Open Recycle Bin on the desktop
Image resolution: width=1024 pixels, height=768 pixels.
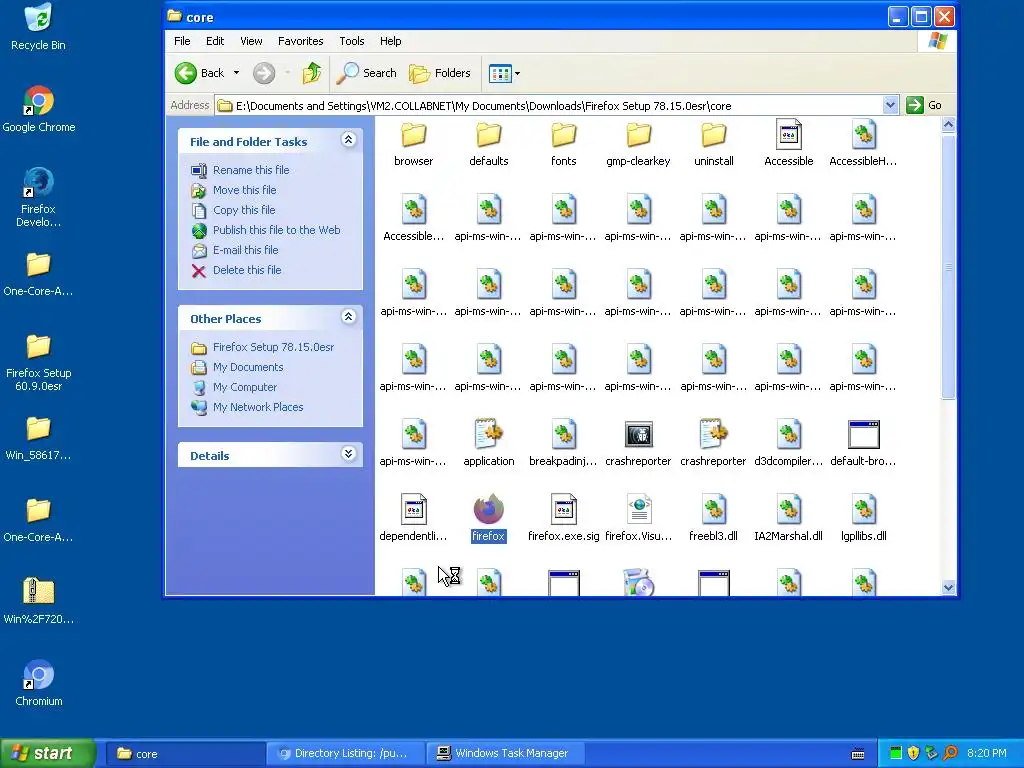point(38,26)
